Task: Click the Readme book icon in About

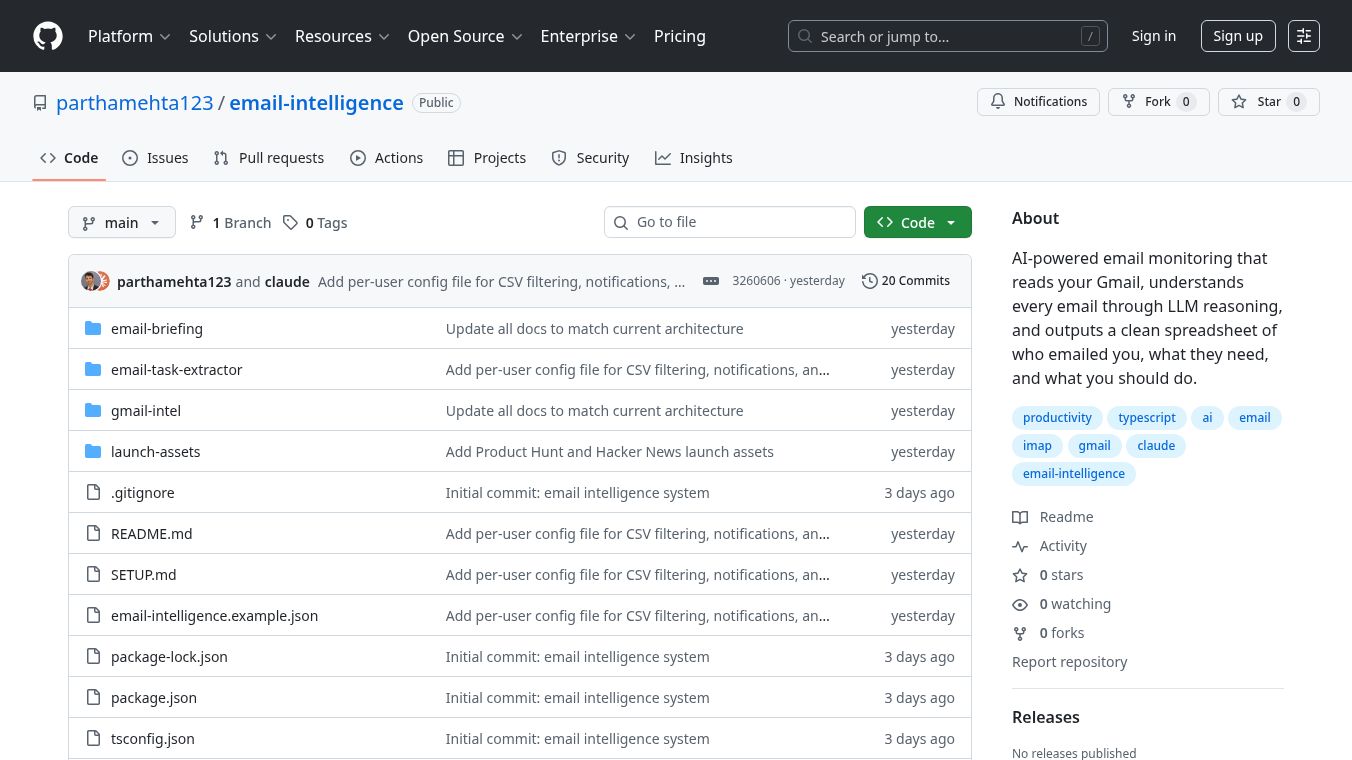Action: click(1020, 517)
